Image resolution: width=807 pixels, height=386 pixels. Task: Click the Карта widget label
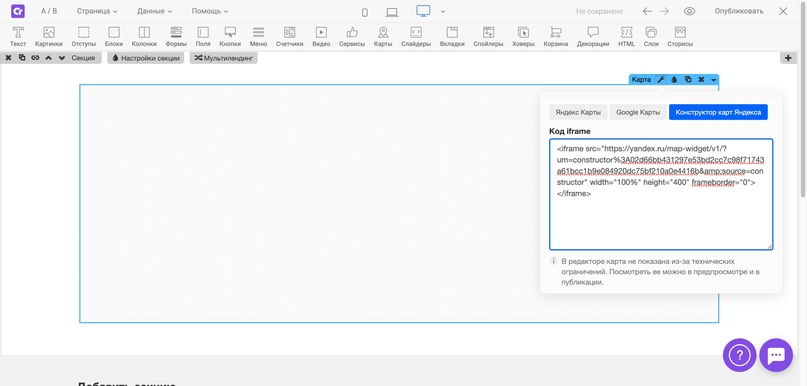tap(641, 80)
